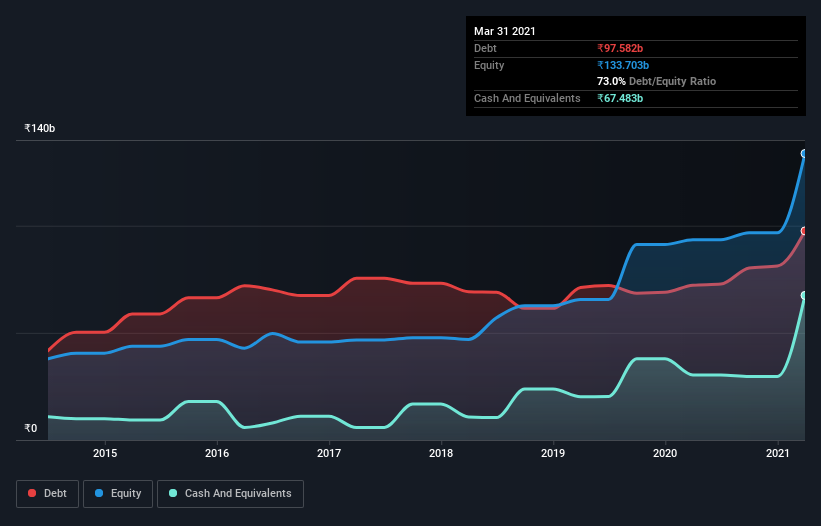Screen dimensions: 821x526
Task: Click the 2019 x-axis label
Action: pos(553,453)
